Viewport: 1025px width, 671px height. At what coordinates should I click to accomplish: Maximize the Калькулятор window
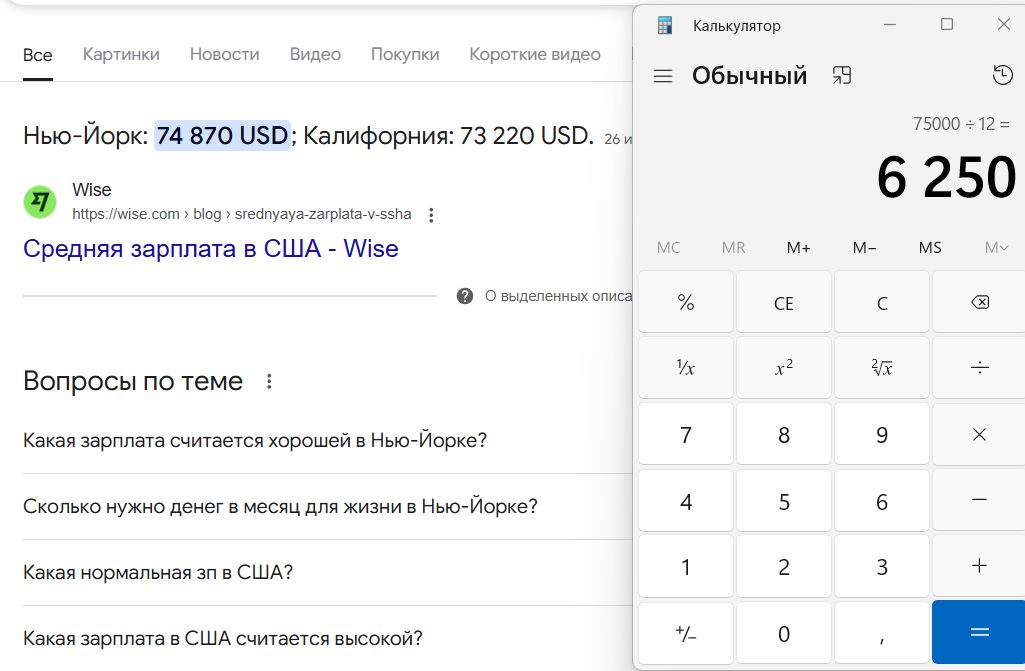click(947, 25)
